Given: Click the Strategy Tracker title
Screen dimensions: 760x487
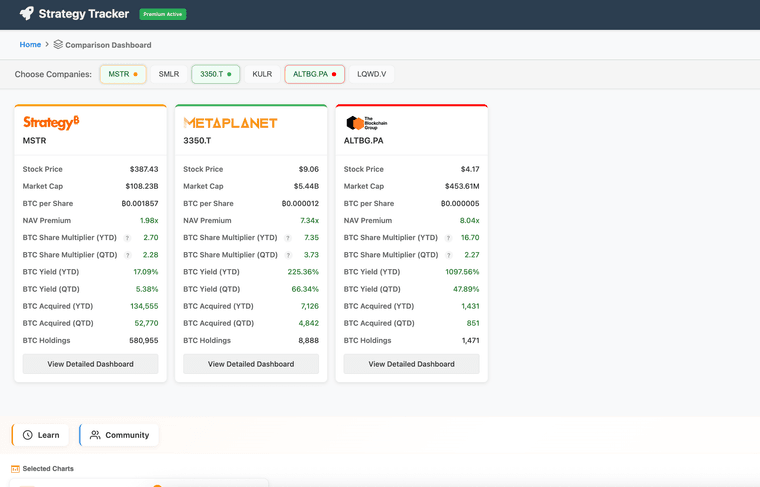Looking at the screenshot, I should pos(84,14).
